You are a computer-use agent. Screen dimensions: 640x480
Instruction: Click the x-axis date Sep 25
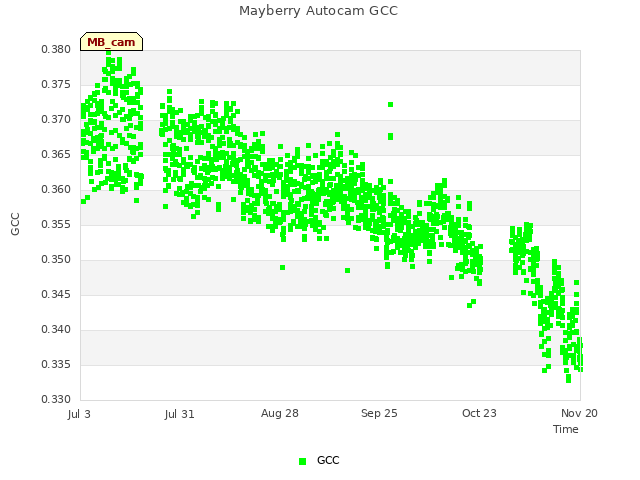pyautogui.click(x=379, y=413)
